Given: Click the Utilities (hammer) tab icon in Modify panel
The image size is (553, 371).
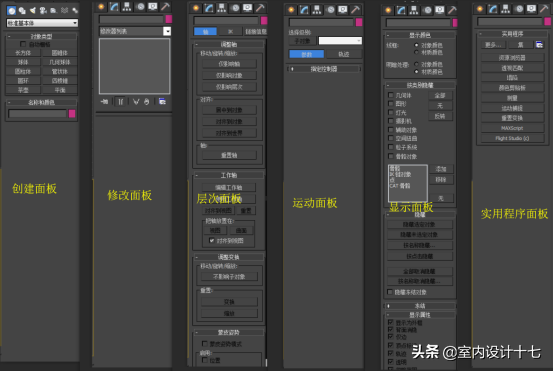Looking at the screenshot, I should pyautogui.click(x=165, y=7).
